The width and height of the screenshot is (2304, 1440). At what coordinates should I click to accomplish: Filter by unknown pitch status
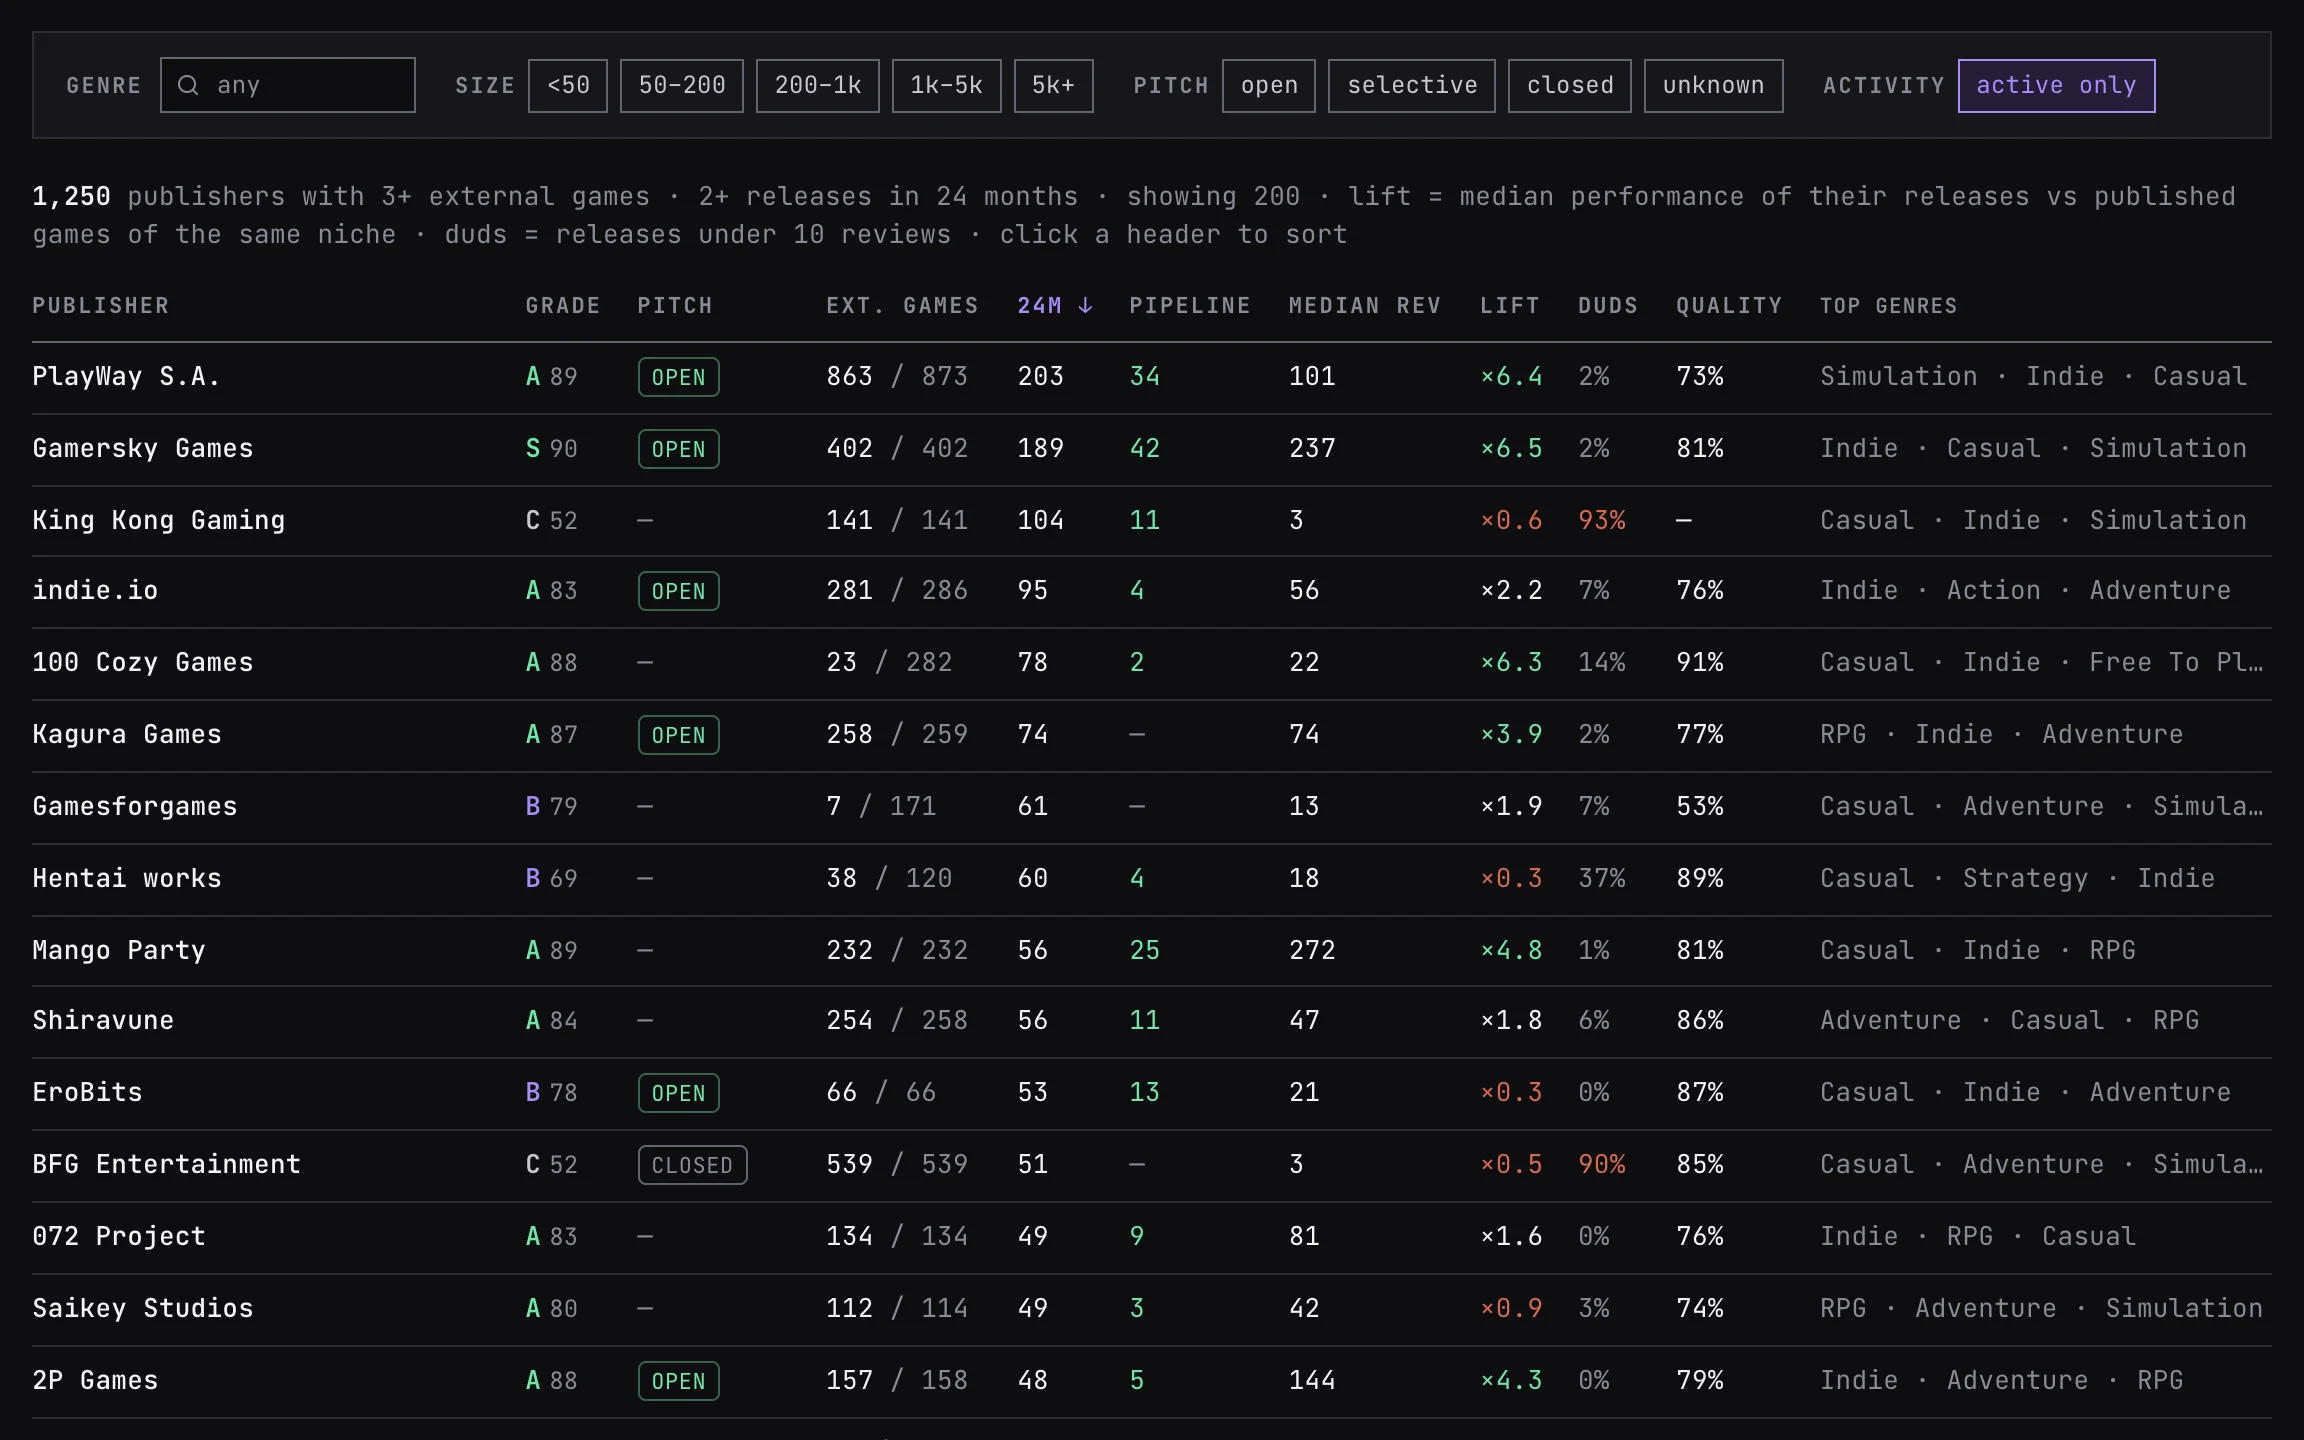pyautogui.click(x=1714, y=85)
